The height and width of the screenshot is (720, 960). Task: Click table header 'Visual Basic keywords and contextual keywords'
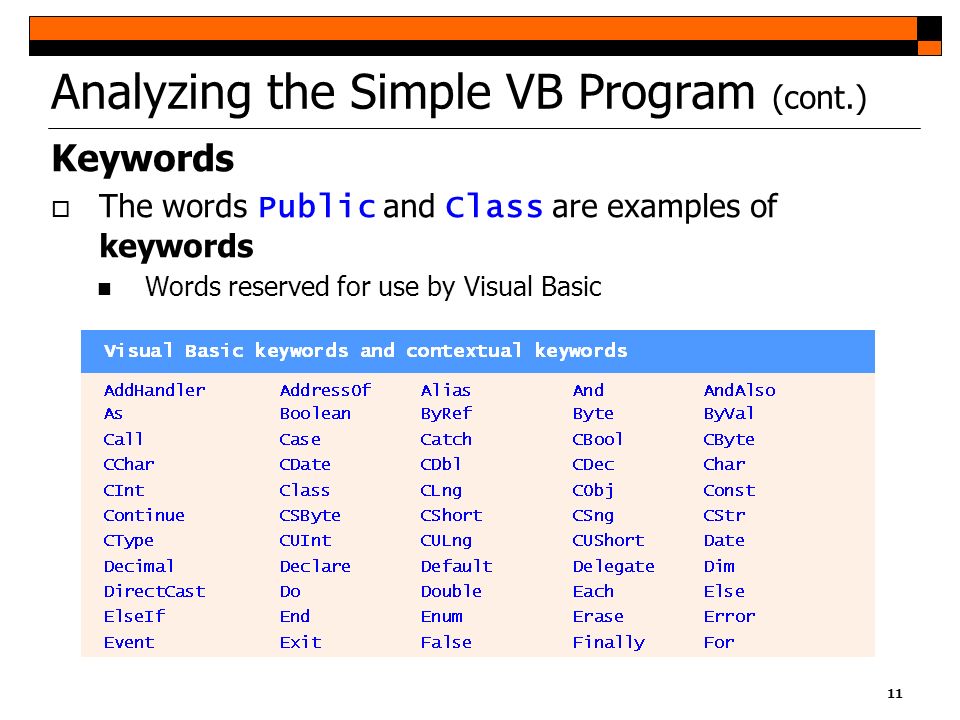click(366, 351)
